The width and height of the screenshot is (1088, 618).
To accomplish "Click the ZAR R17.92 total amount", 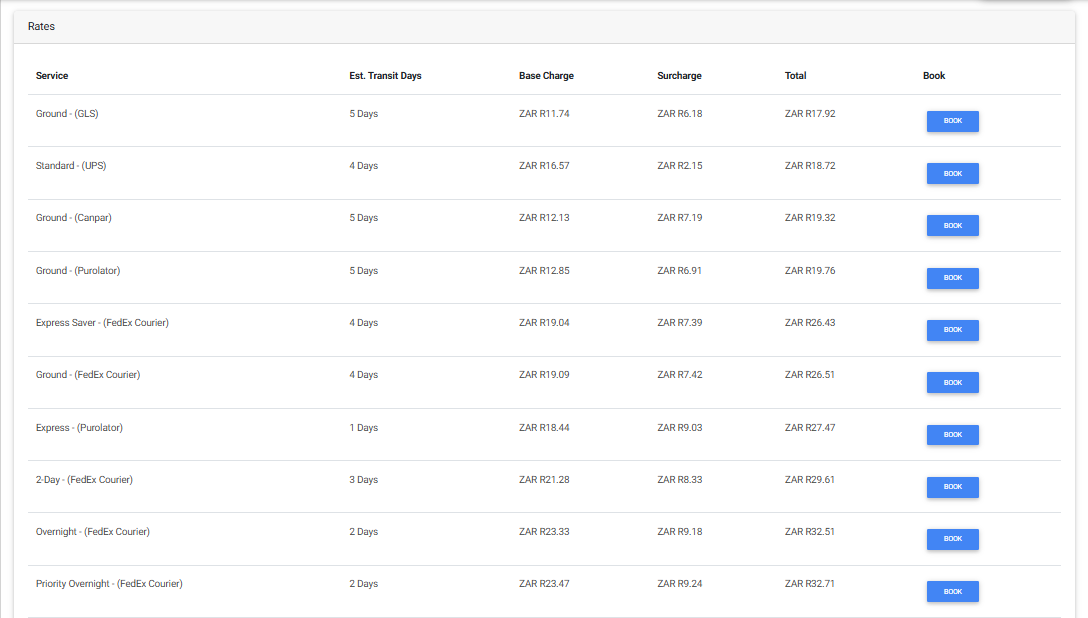I will (x=810, y=114).
